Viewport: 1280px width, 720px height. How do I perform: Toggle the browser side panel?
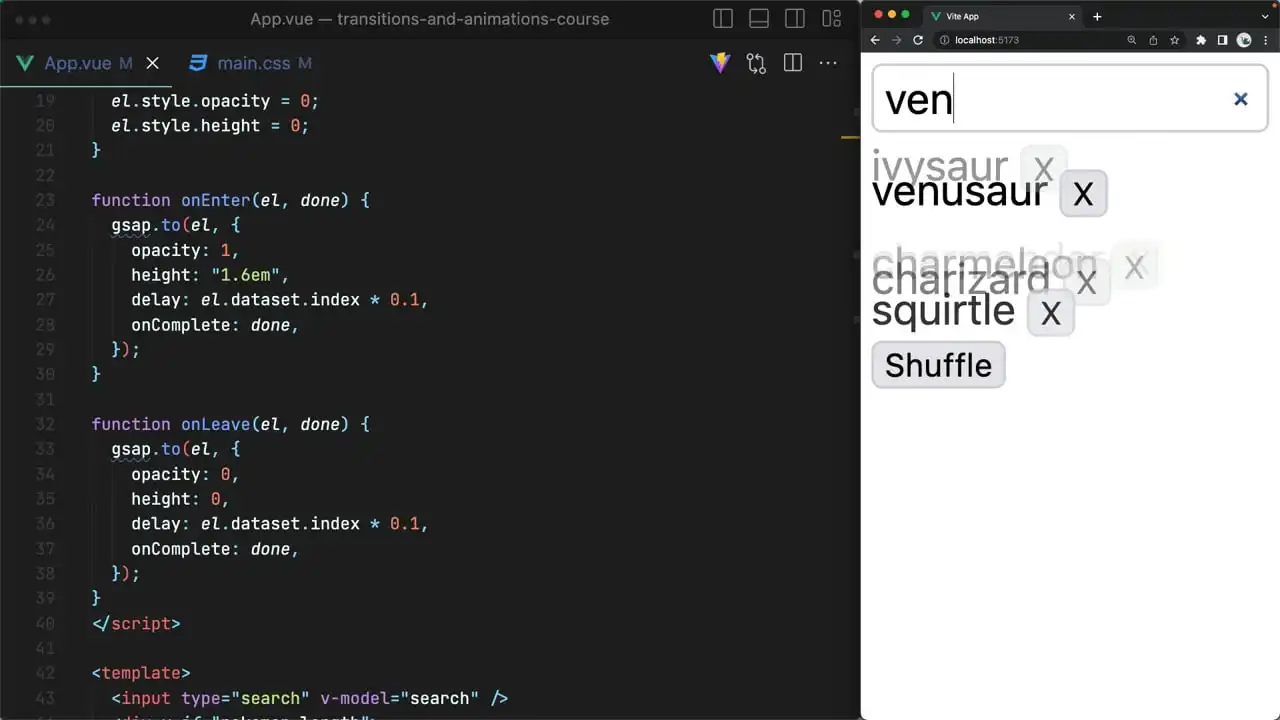pyautogui.click(x=1222, y=40)
